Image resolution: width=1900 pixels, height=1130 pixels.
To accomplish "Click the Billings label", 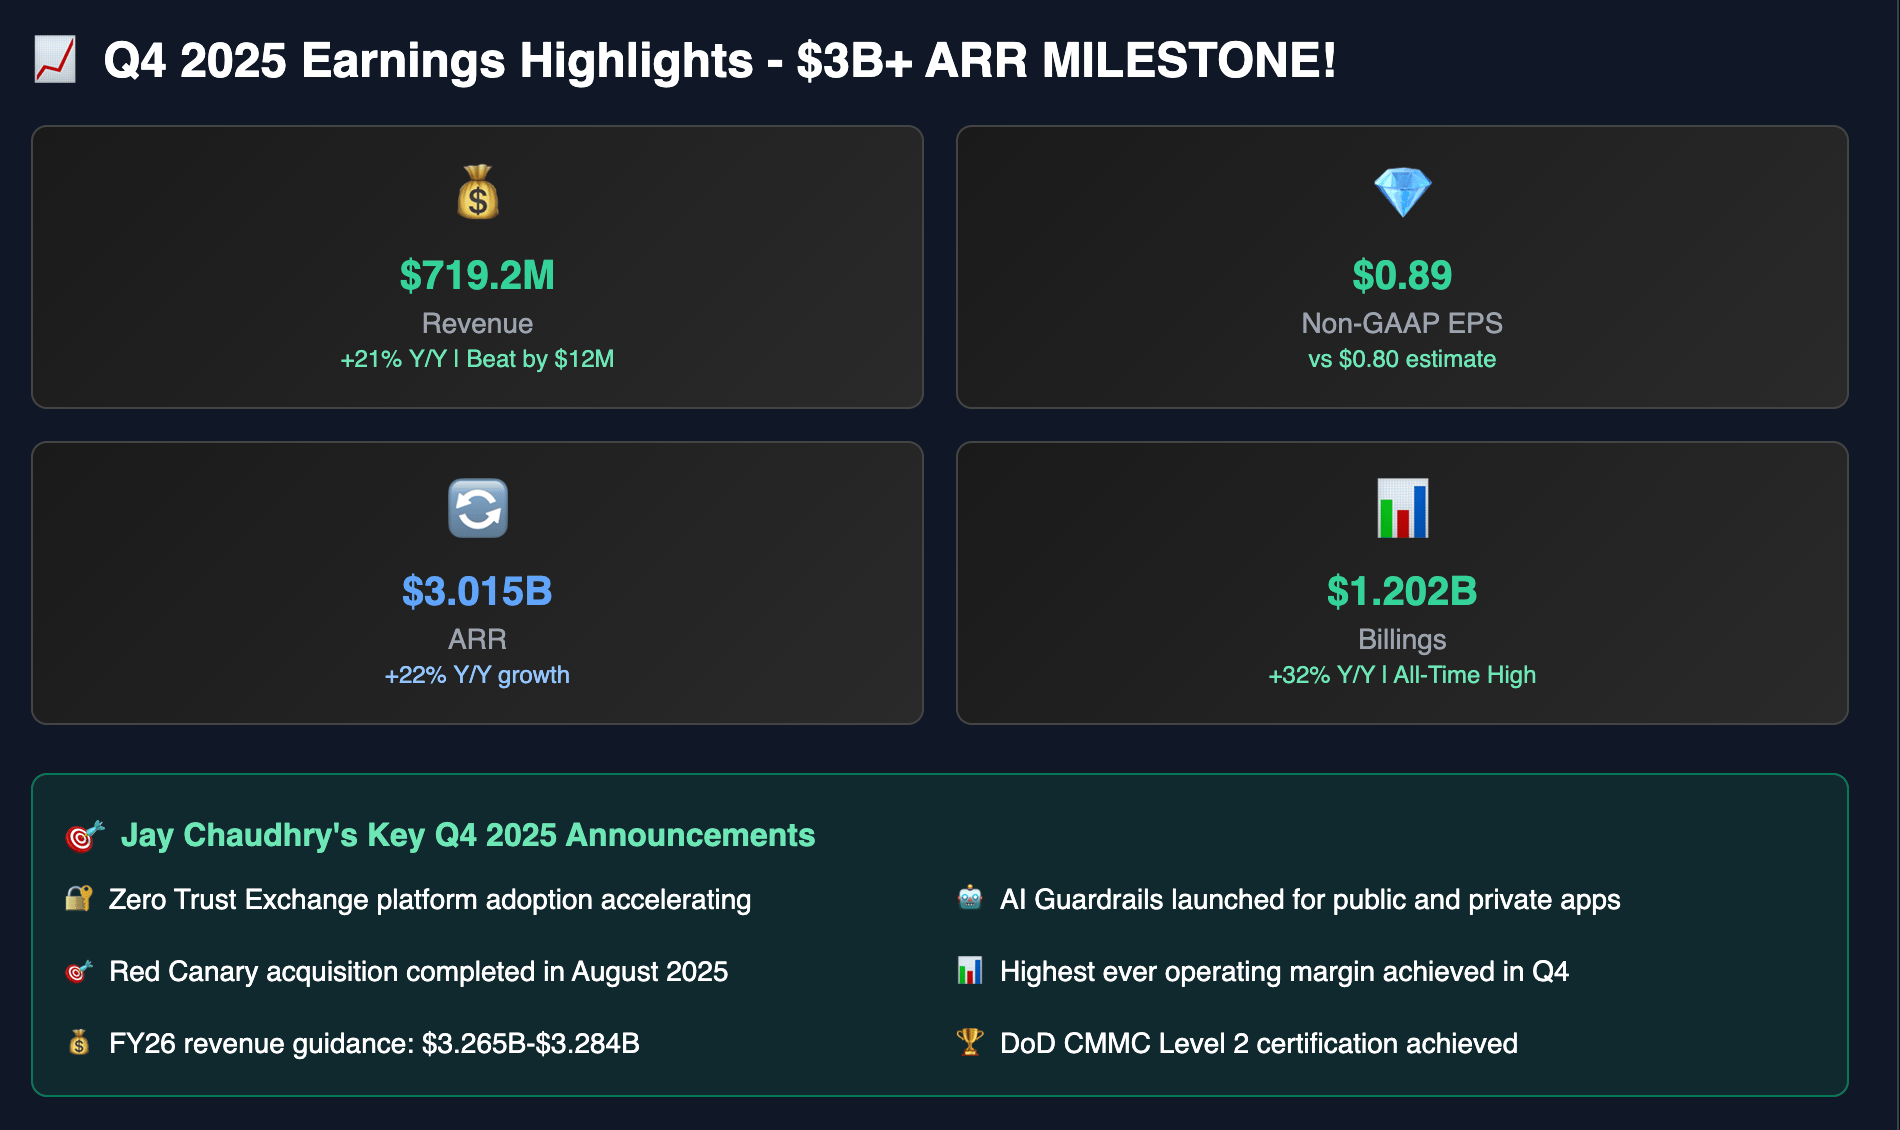I will [x=1402, y=639].
